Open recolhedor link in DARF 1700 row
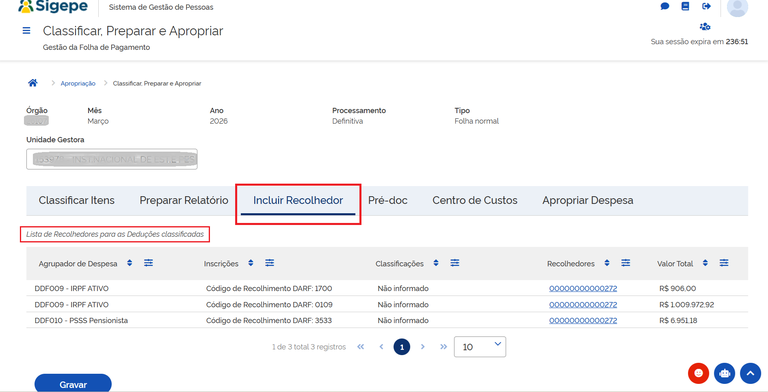768x392 pixels. (x=583, y=289)
